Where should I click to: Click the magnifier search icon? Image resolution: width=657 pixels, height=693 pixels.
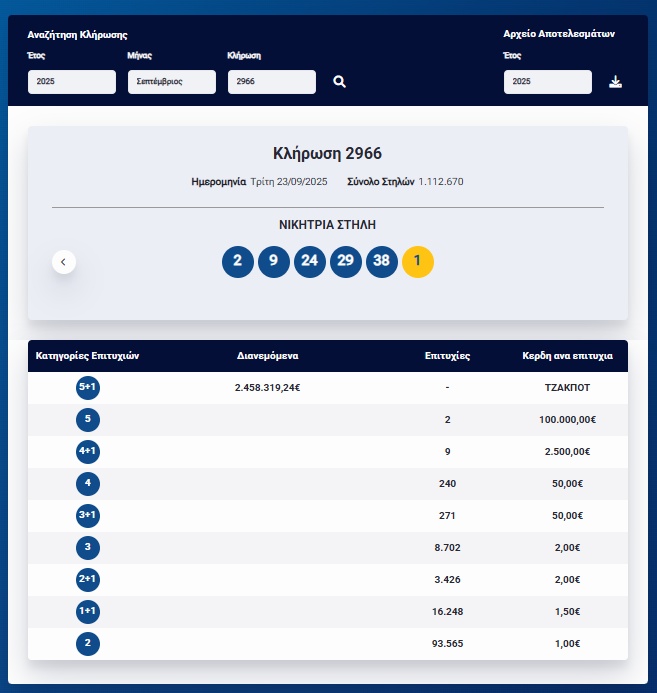[340, 82]
